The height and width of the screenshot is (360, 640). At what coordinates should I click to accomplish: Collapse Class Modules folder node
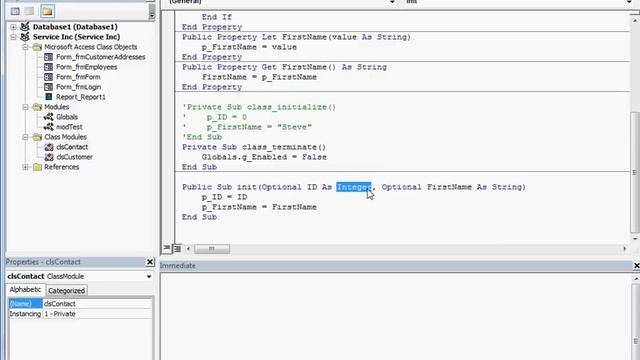[25, 137]
